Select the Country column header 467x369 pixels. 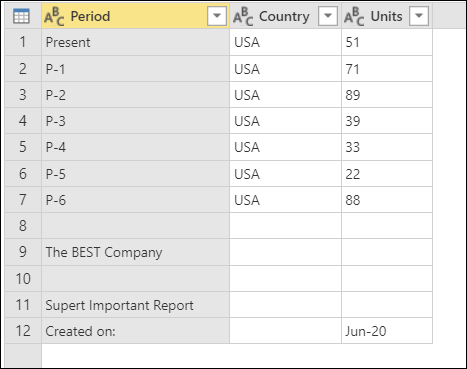pos(286,16)
